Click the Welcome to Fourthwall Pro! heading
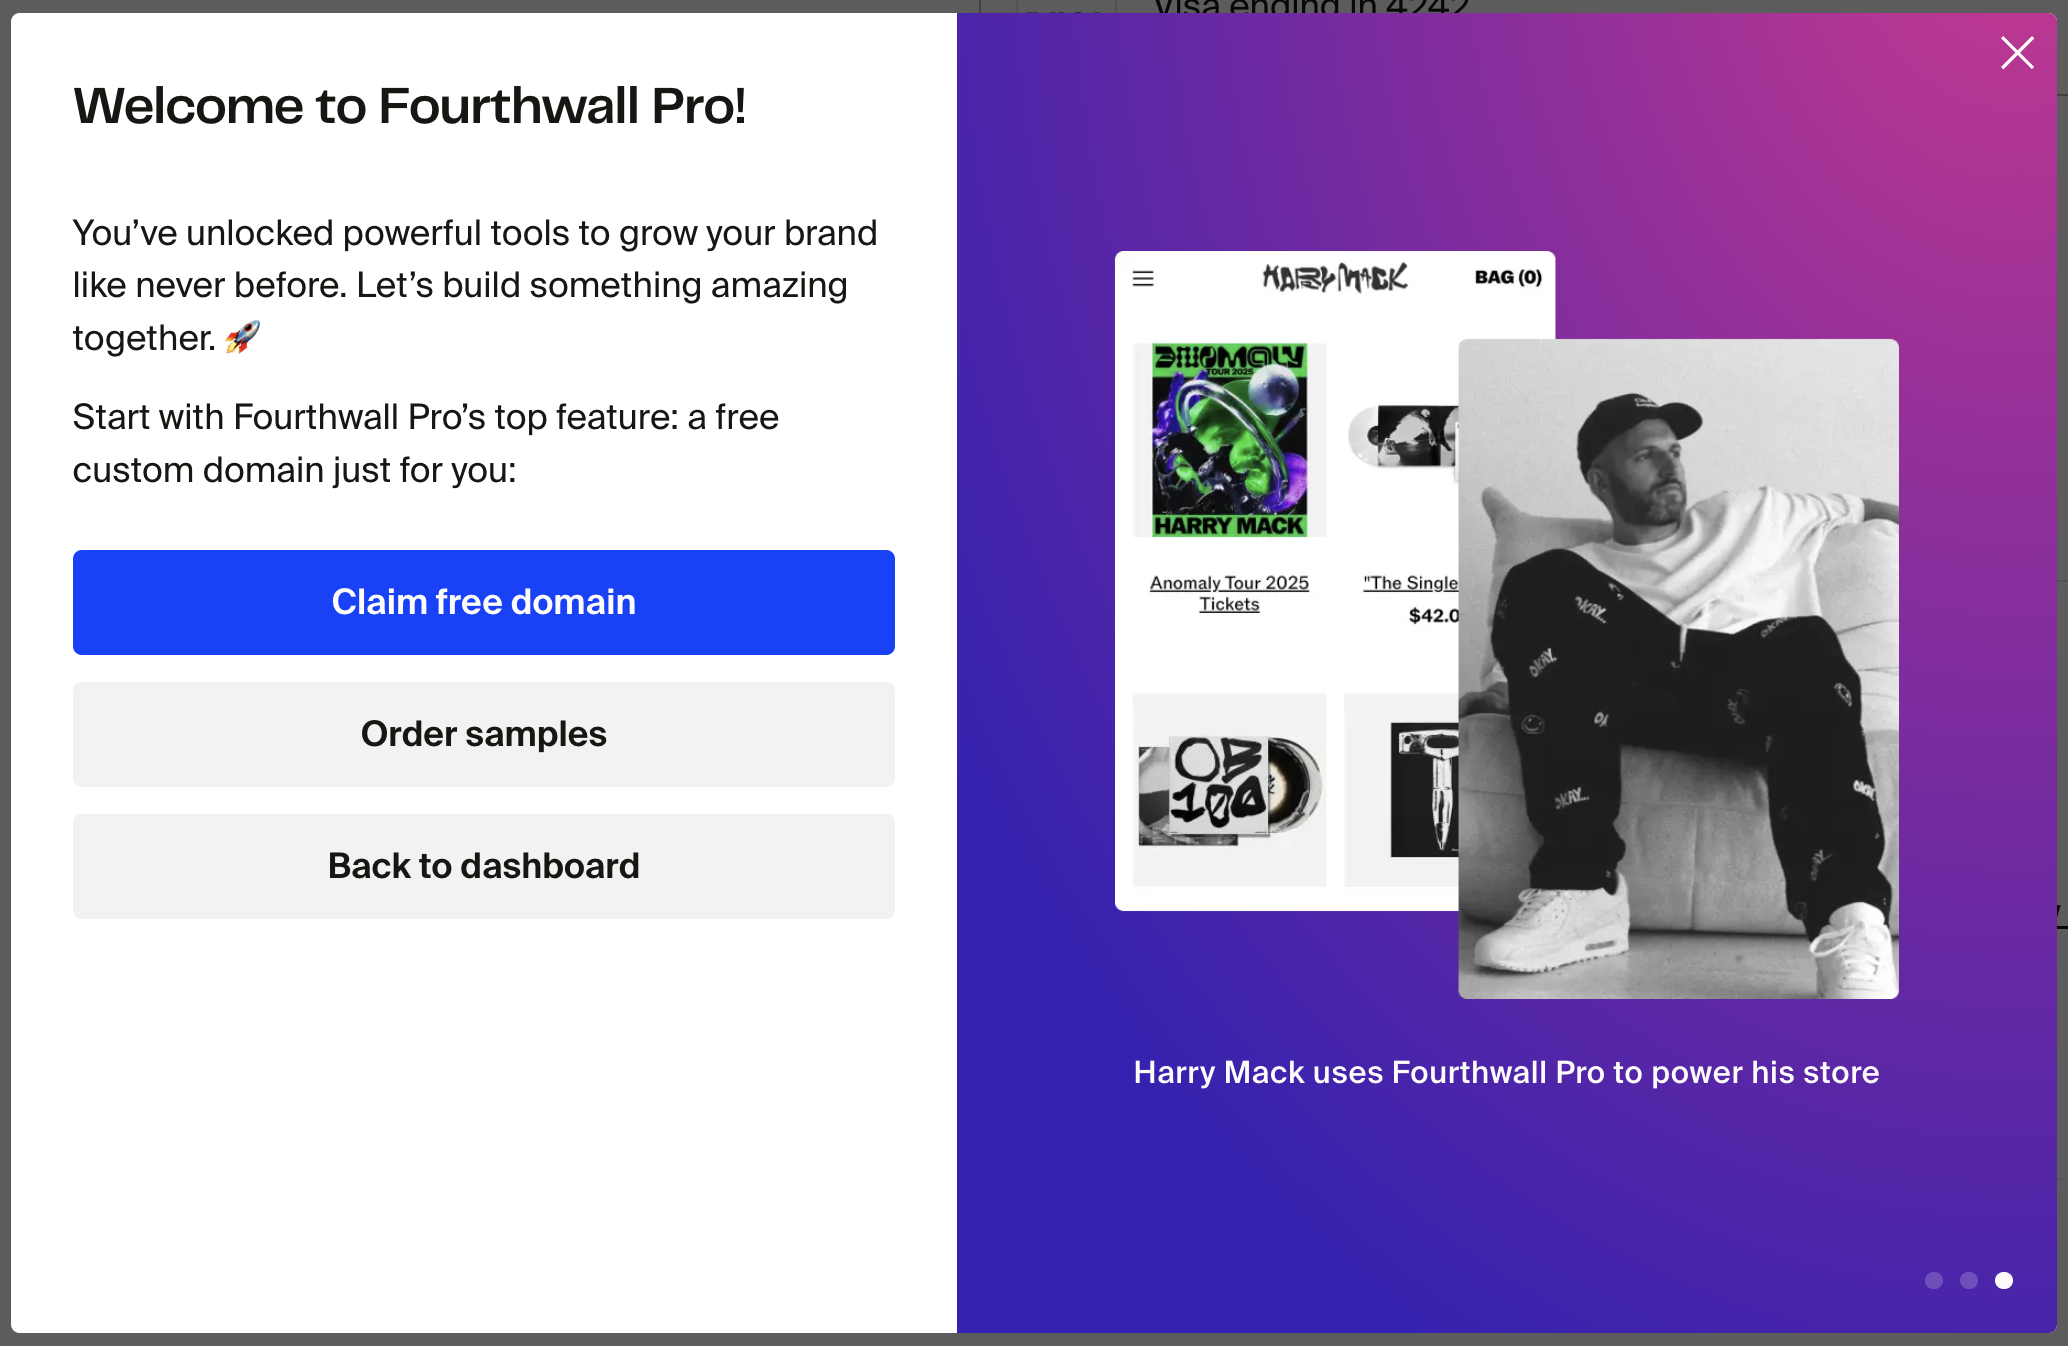 [x=409, y=105]
